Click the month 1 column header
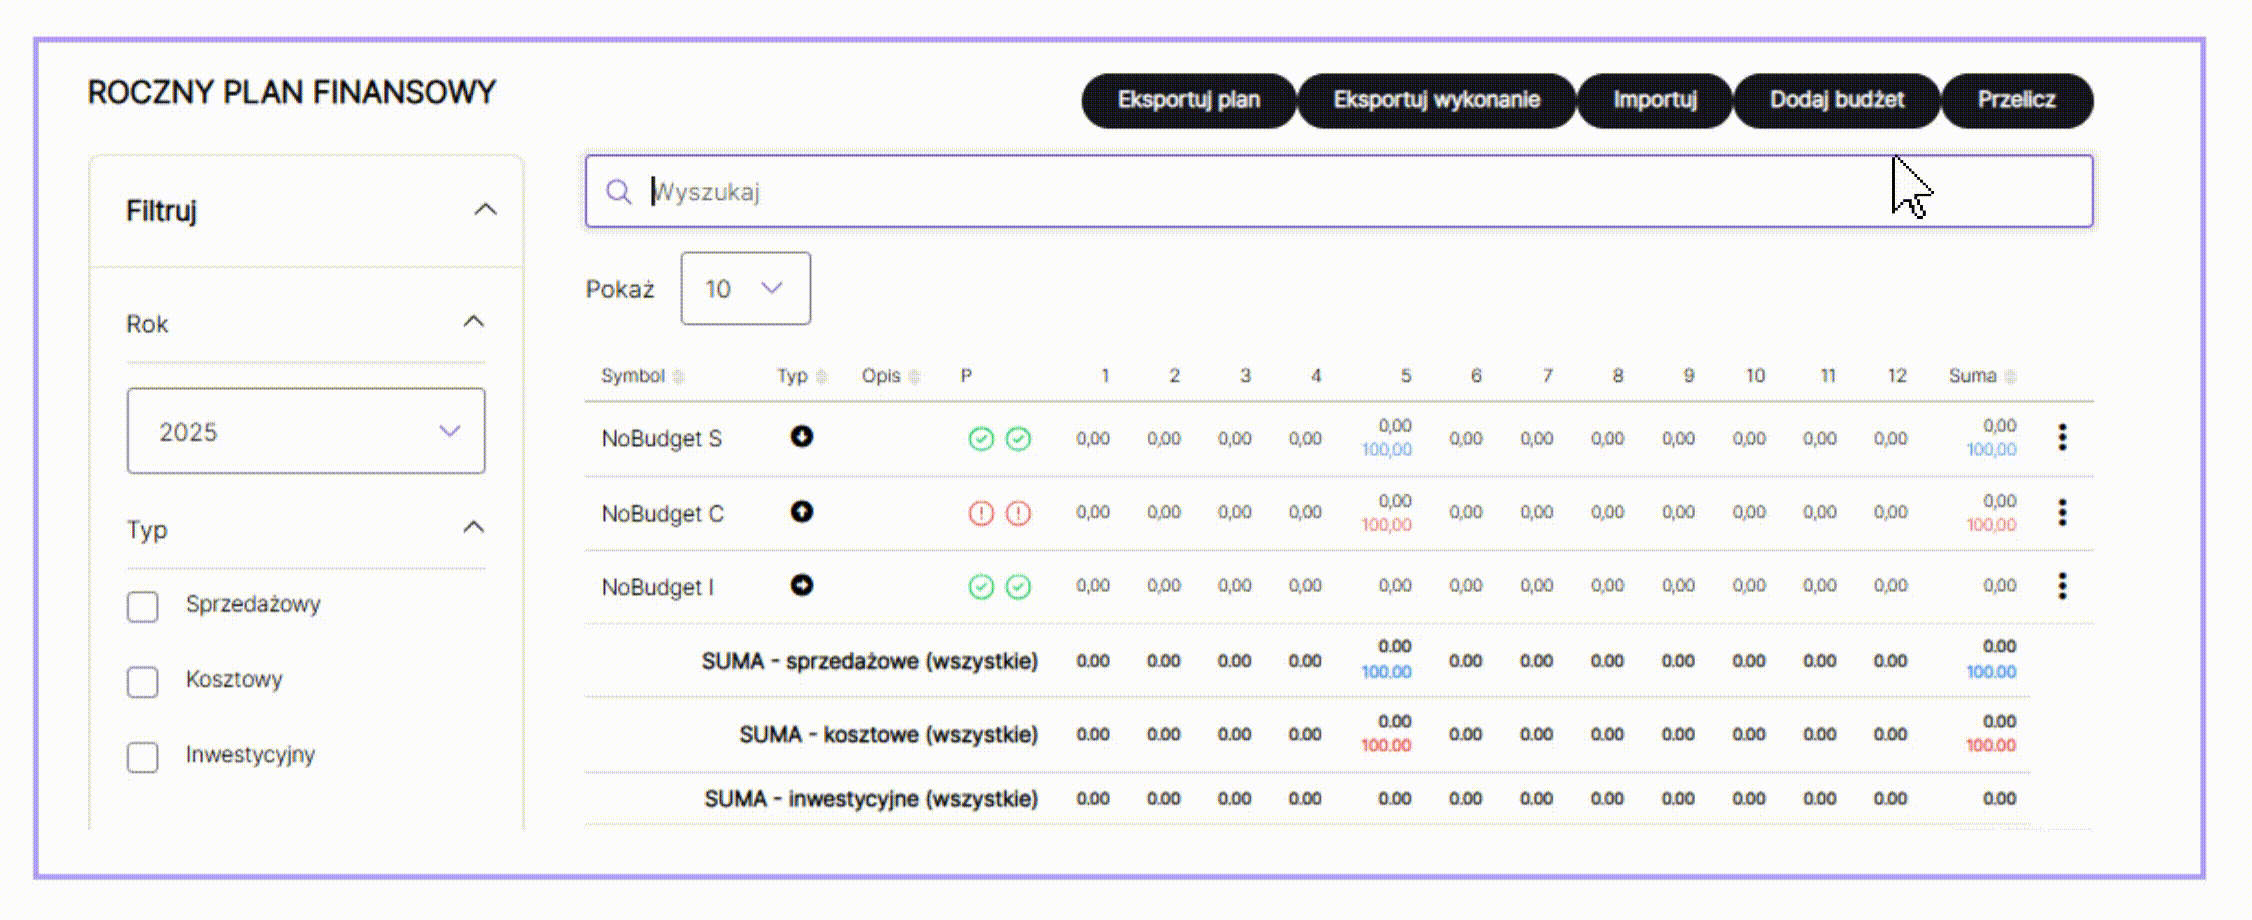The height and width of the screenshot is (920, 2252). (1105, 376)
